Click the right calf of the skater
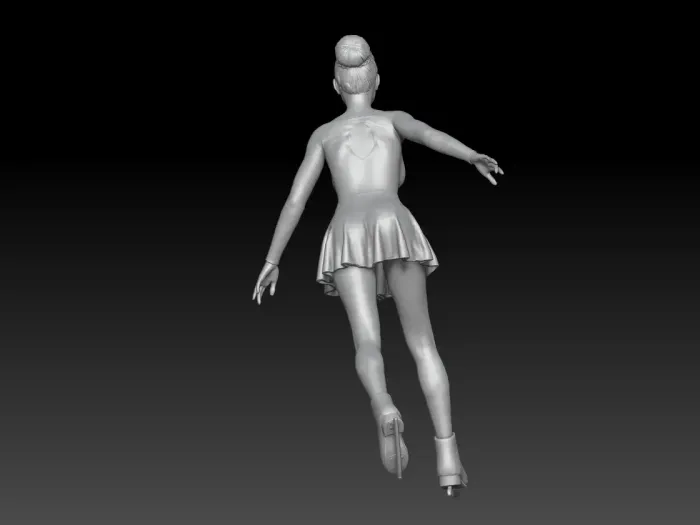This screenshot has height=525, width=700. pyautogui.click(x=435, y=388)
